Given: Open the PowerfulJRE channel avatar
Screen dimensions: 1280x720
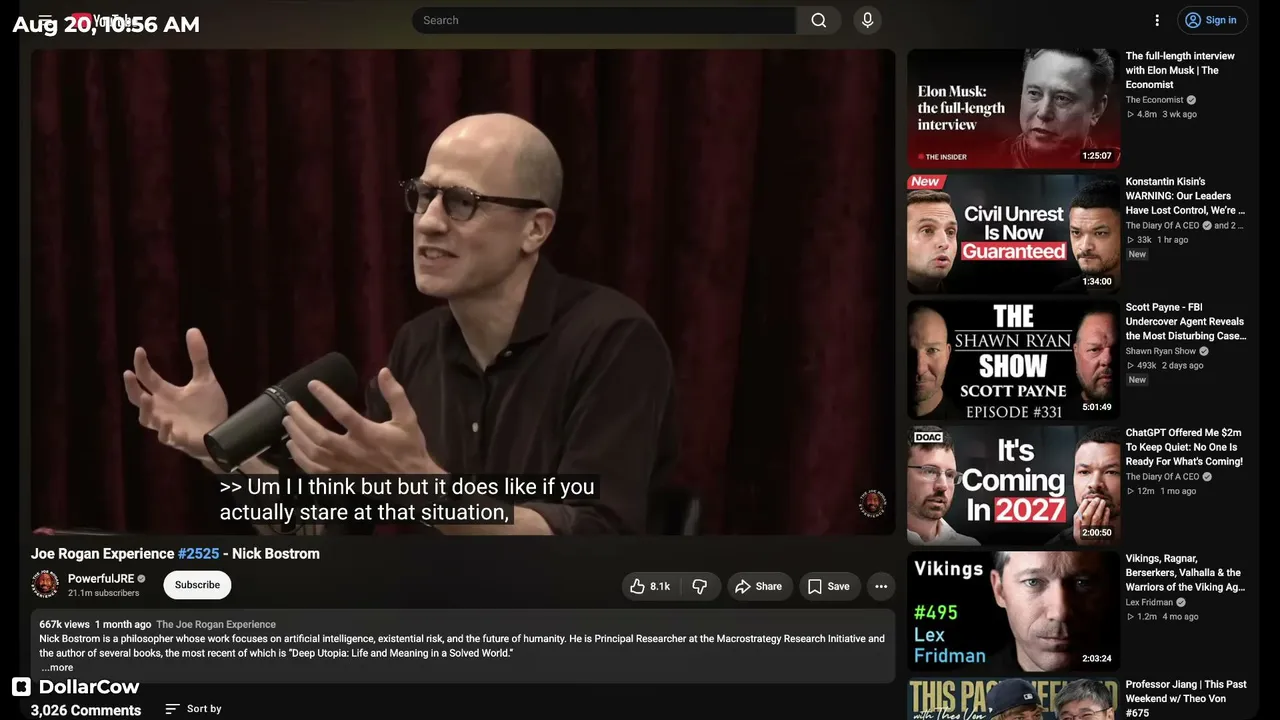Looking at the screenshot, I should [x=45, y=584].
